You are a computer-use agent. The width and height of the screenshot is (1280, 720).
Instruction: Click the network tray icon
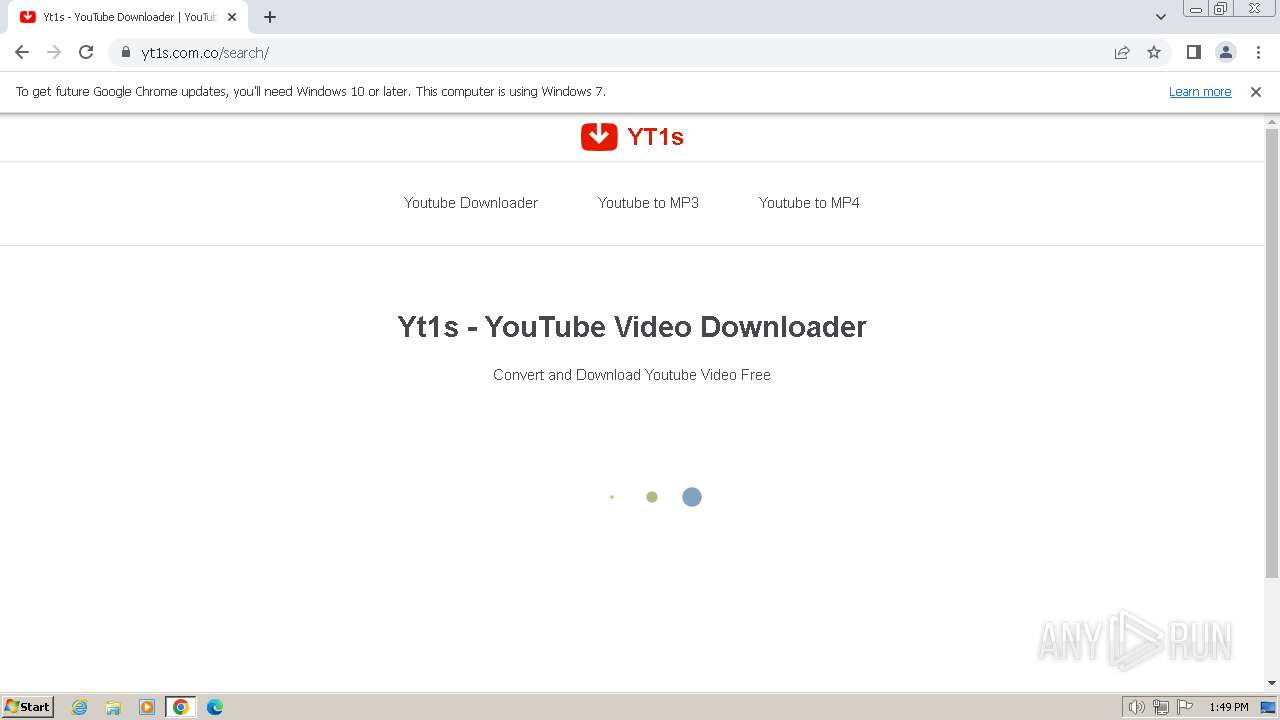pos(1161,707)
